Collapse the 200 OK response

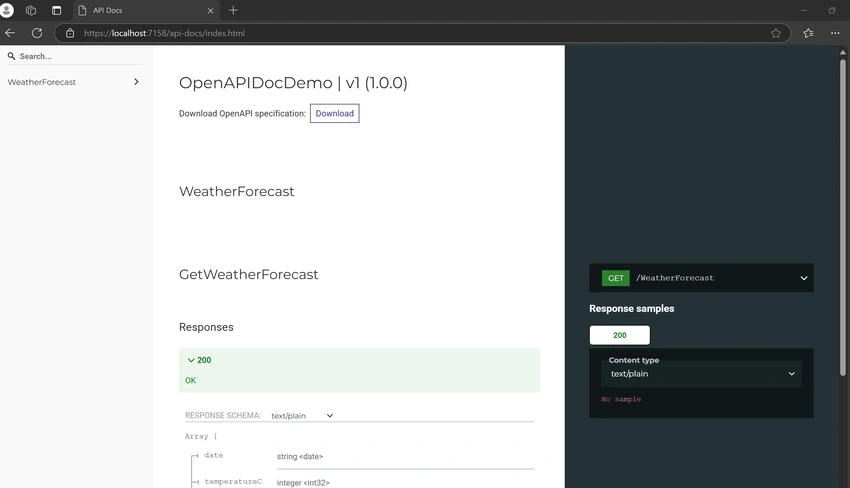click(359, 370)
